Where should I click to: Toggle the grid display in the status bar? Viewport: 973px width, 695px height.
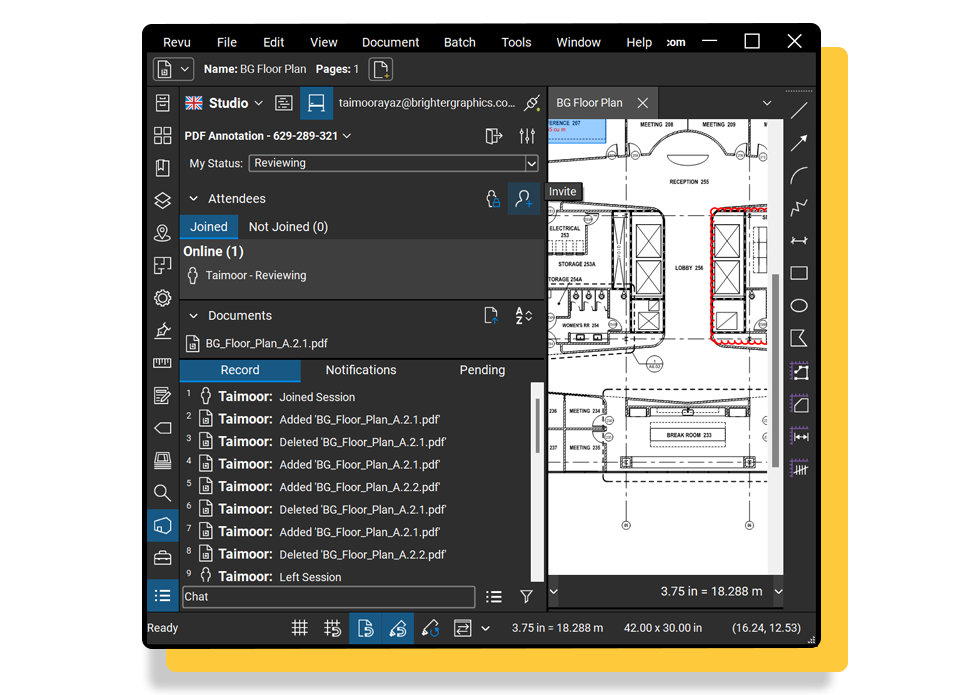(x=299, y=628)
